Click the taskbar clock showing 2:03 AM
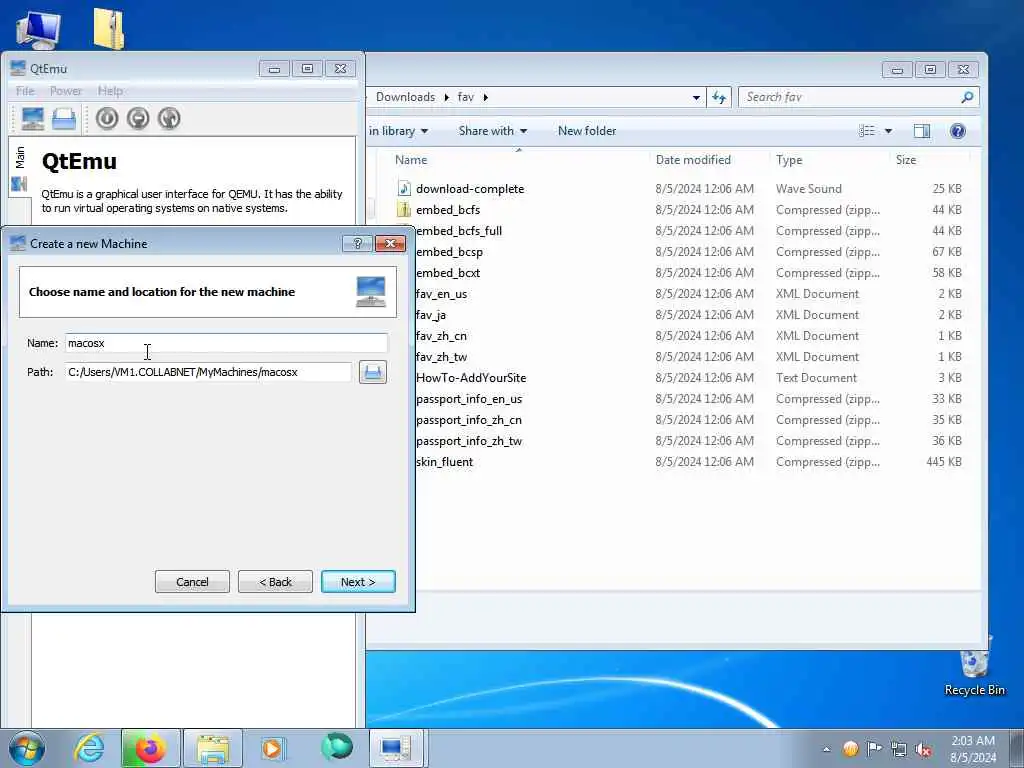Screen dimensions: 1024x768 [973, 749]
